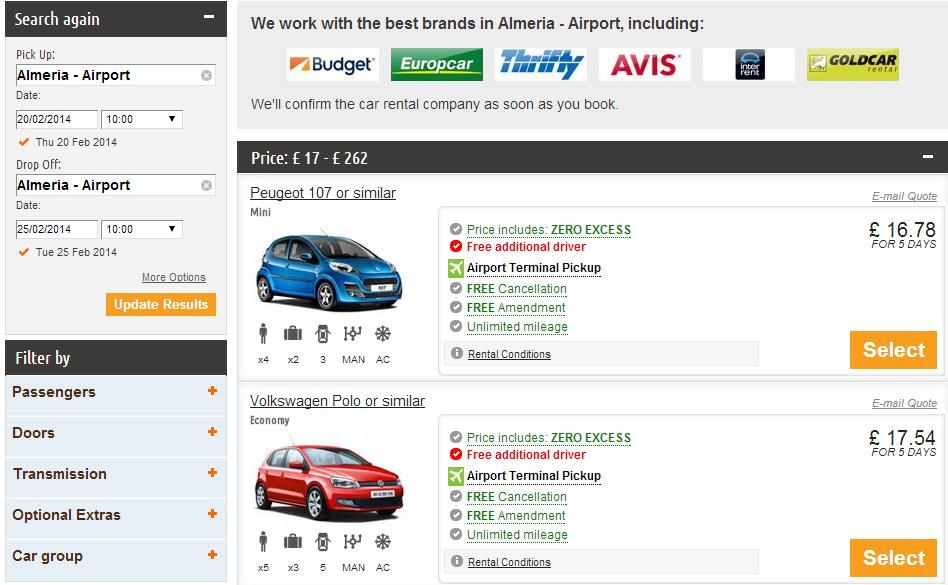This screenshot has width=948, height=585.
Task: Click info icon beside Peugeot Rental Conditions
Action: 457,353
